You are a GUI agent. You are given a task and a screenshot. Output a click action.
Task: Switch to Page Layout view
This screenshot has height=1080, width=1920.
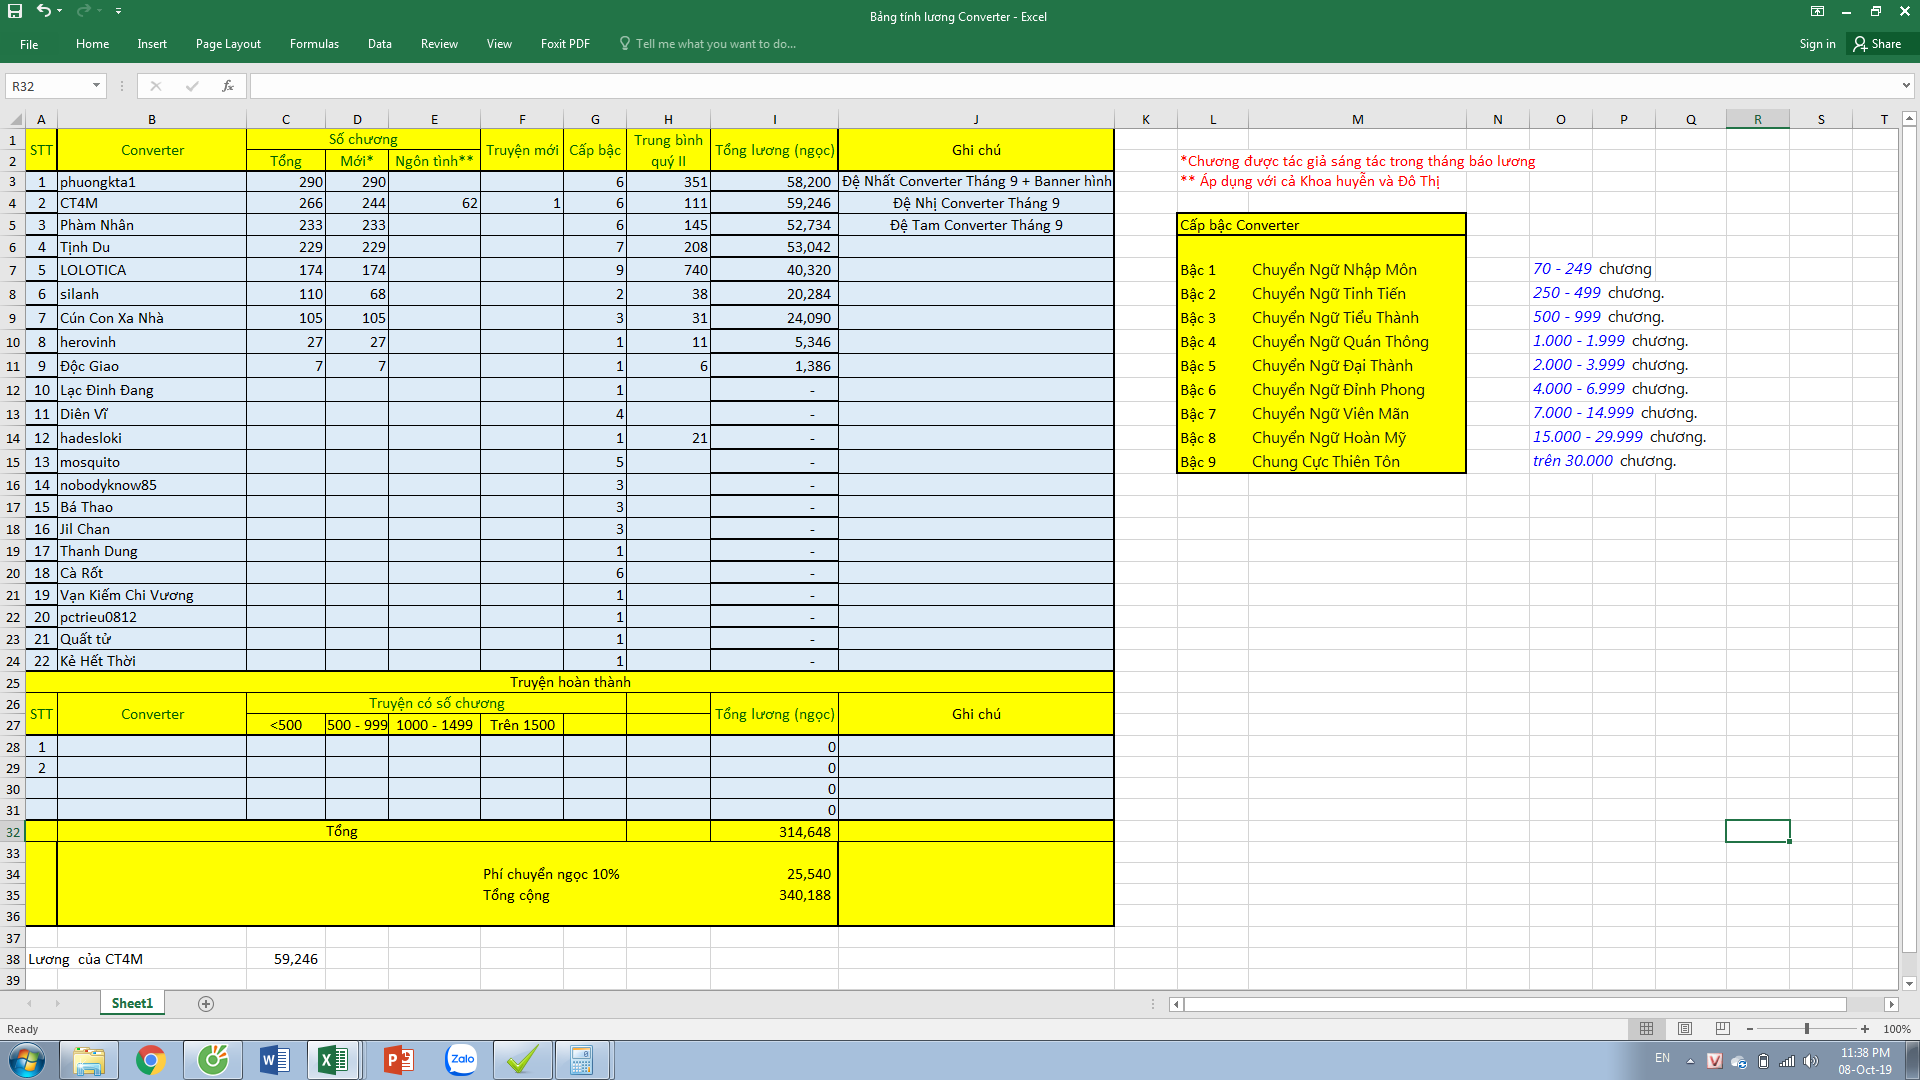pyautogui.click(x=1685, y=1029)
